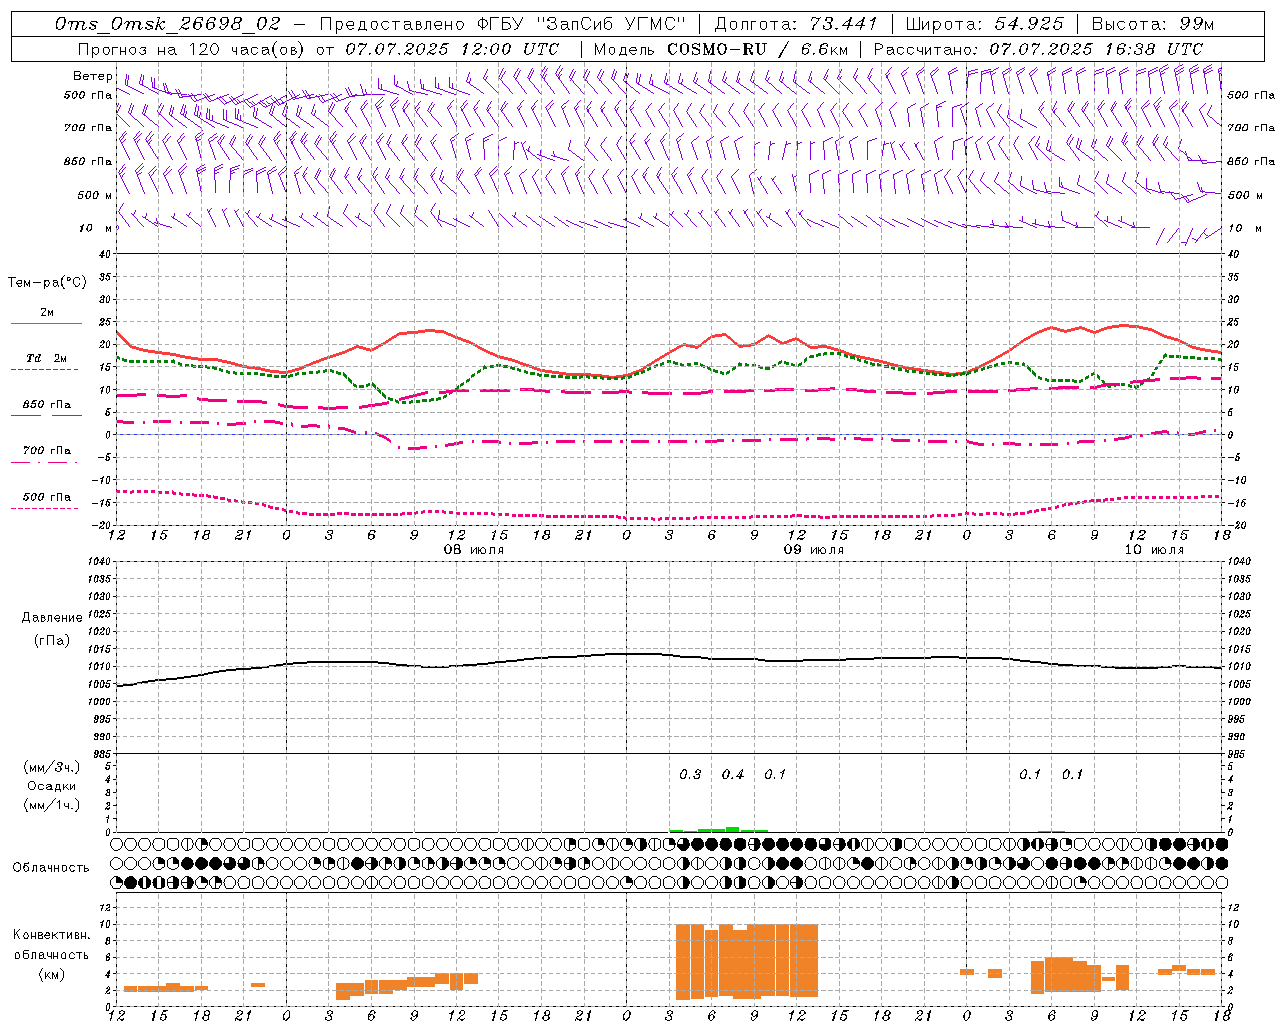Click the 09 июля date label
This screenshot has width=1280, height=1024.
813,550
